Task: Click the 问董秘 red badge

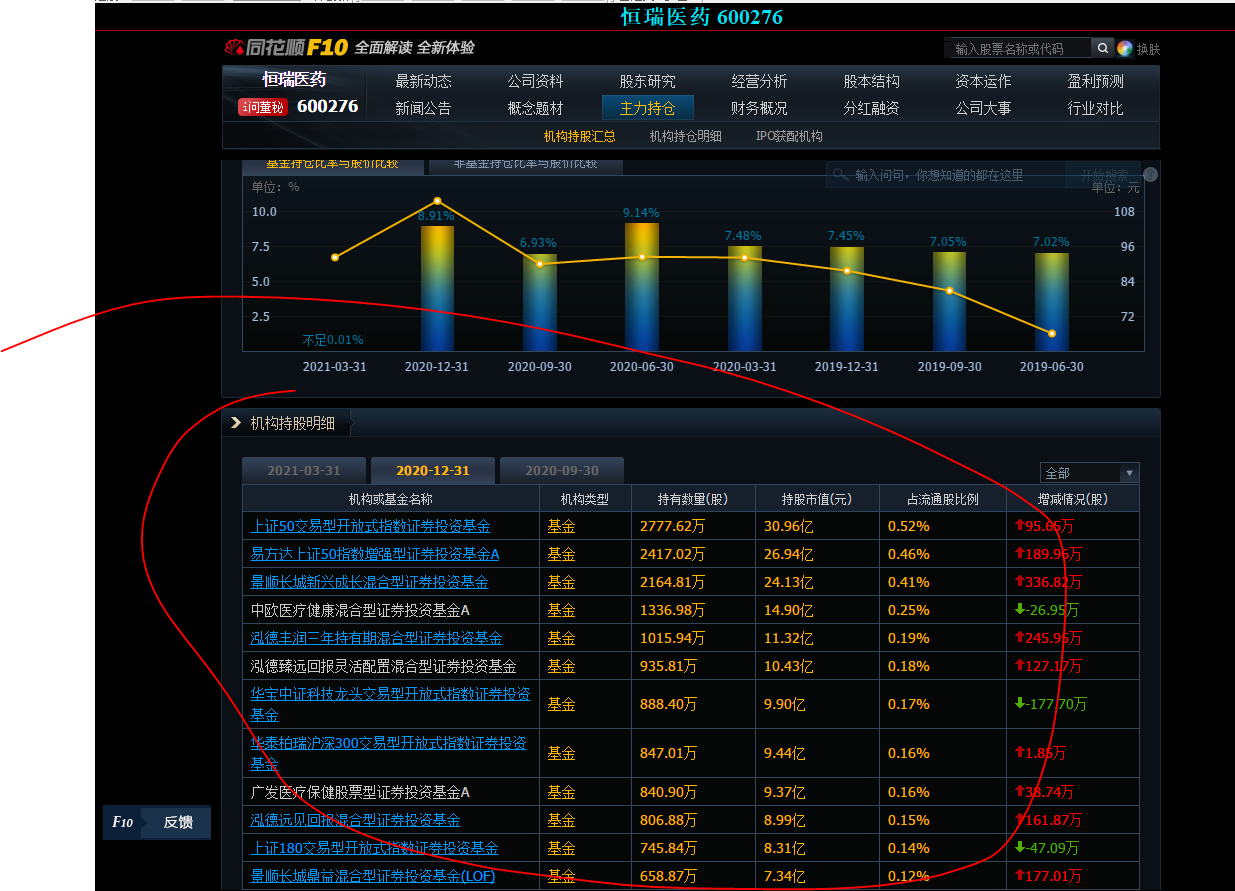Action: pyautogui.click(x=262, y=107)
